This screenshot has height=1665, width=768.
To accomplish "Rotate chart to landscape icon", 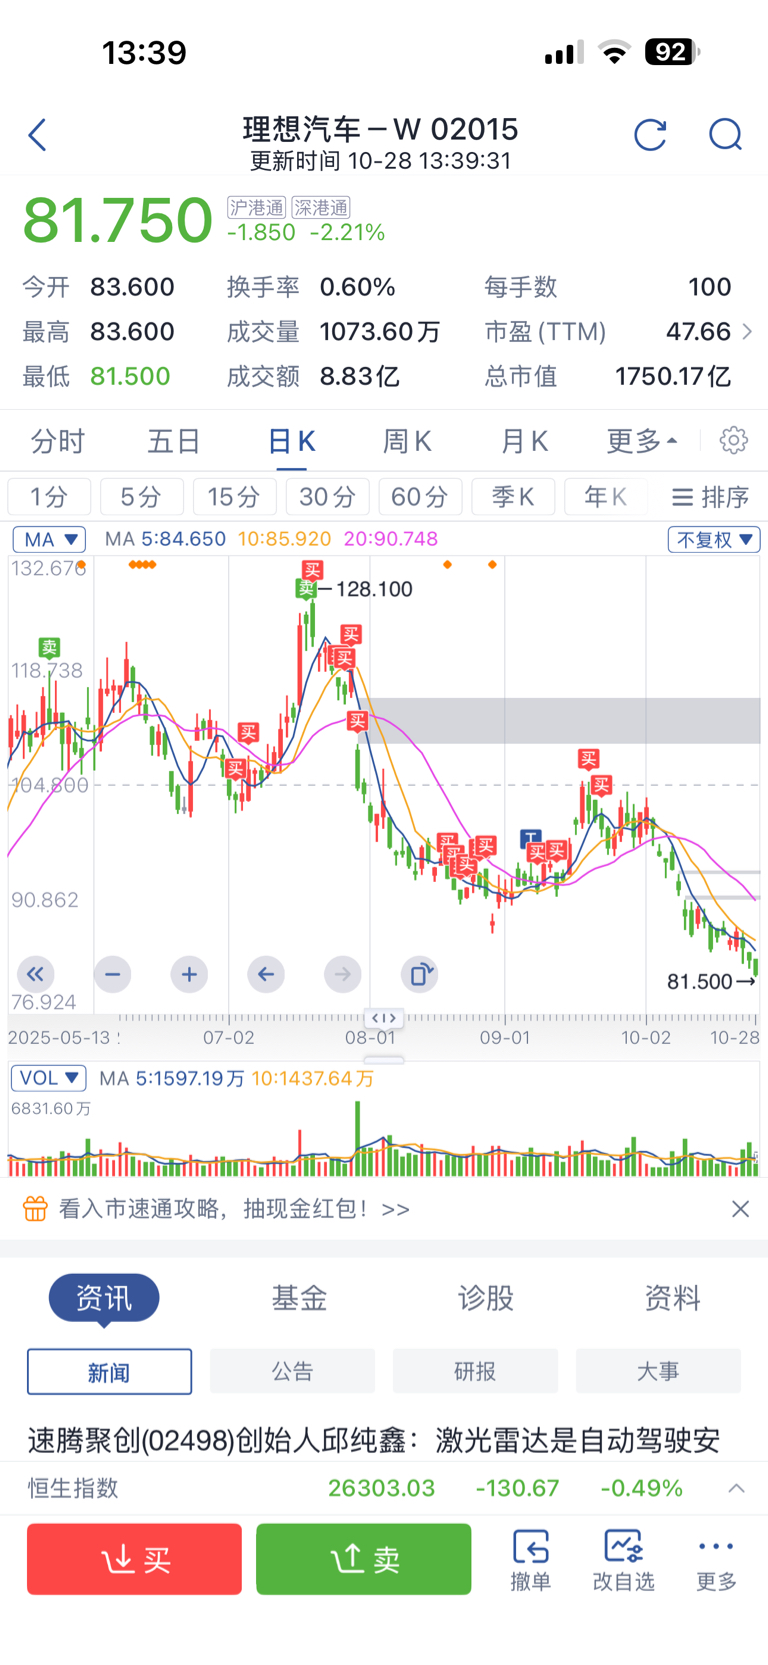I will (x=420, y=974).
